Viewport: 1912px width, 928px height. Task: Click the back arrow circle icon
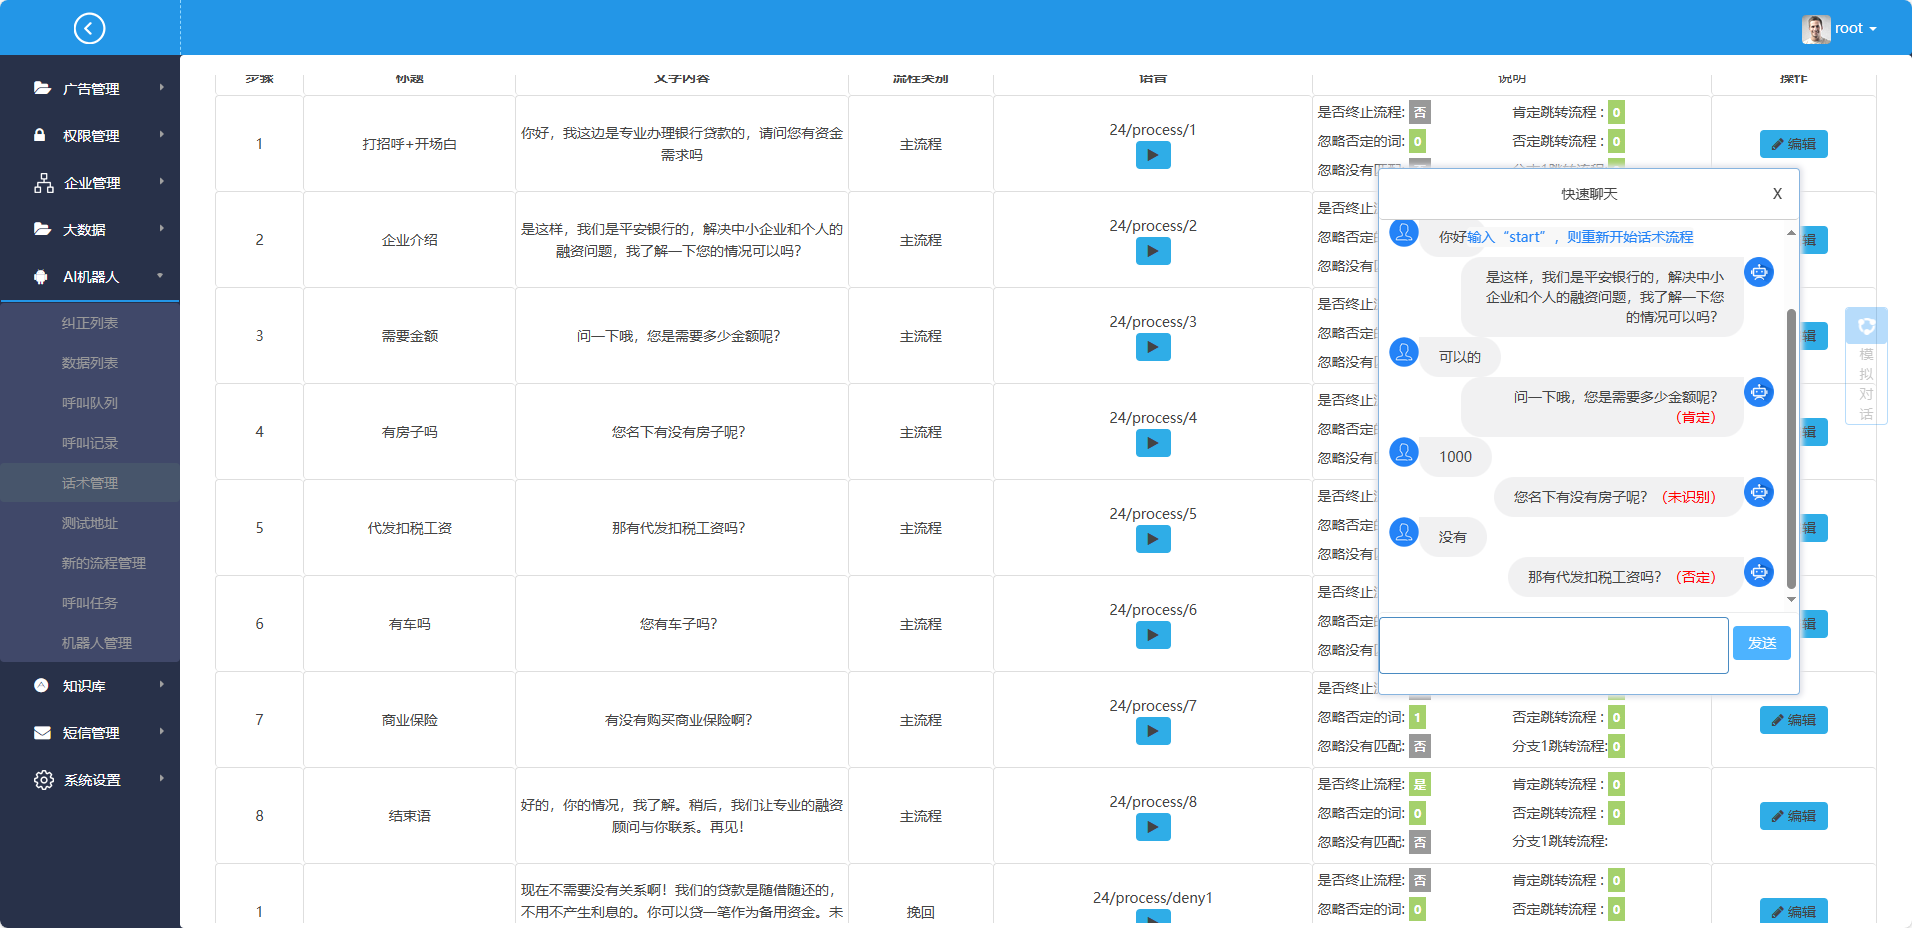[89, 28]
